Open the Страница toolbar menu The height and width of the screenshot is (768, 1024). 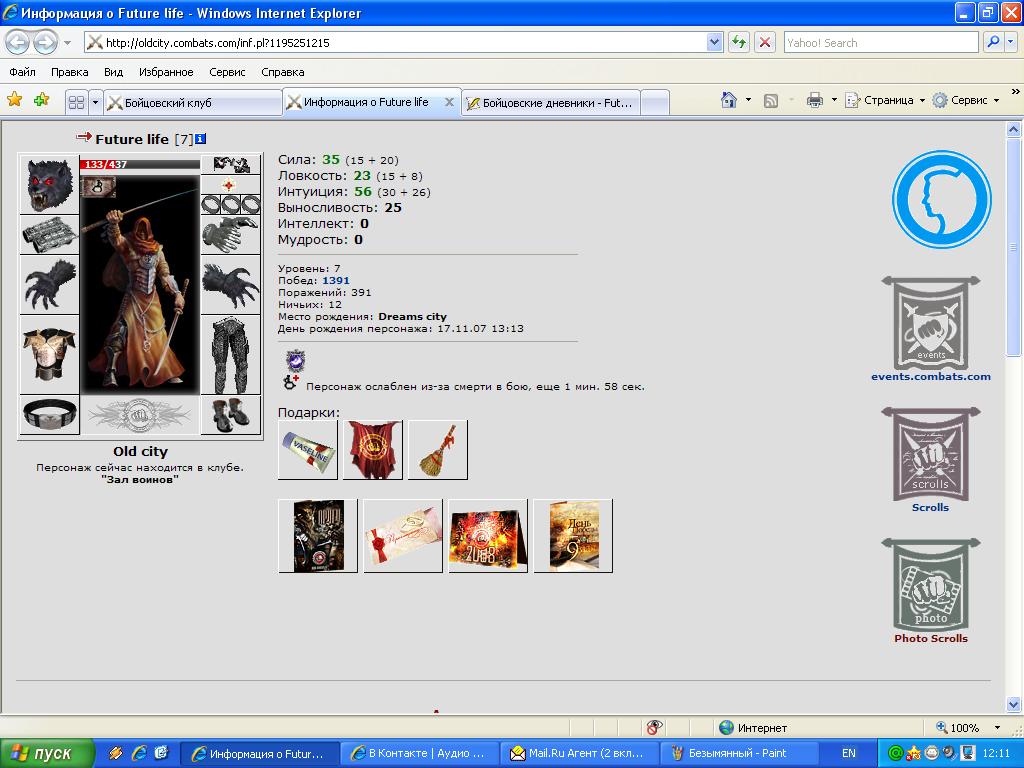tap(885, 100)
